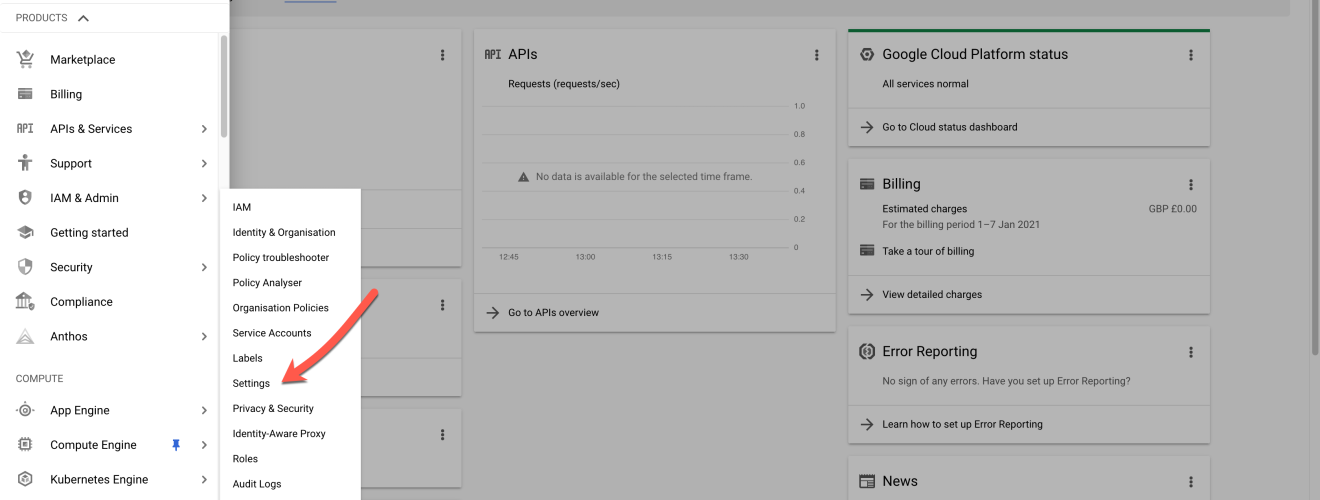Expand the Anthos submenu arrow
This screenshot has width=1320, height=500.
tap(204, 337)
